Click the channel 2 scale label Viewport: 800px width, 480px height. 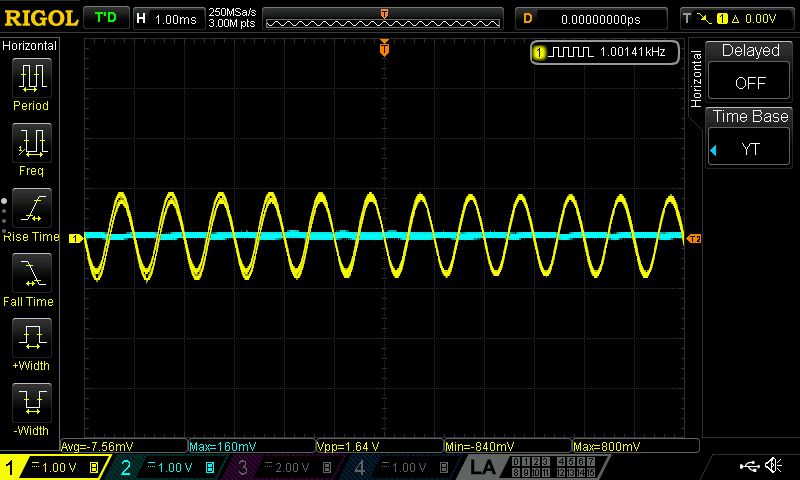175,467
